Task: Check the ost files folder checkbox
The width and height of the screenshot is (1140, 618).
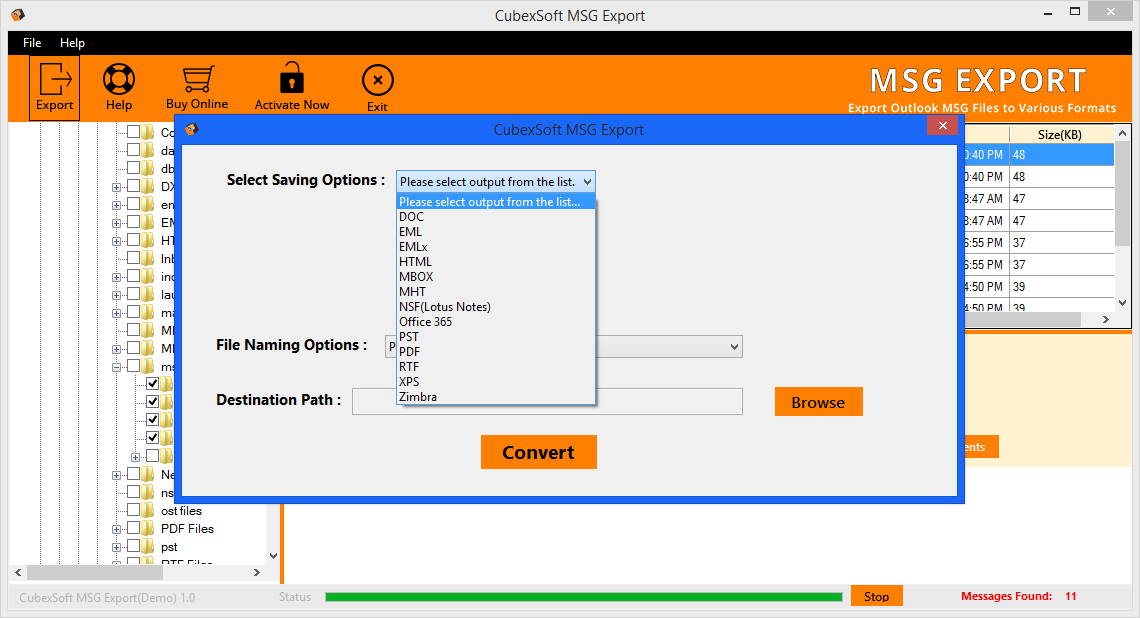Action: point(133,511)
